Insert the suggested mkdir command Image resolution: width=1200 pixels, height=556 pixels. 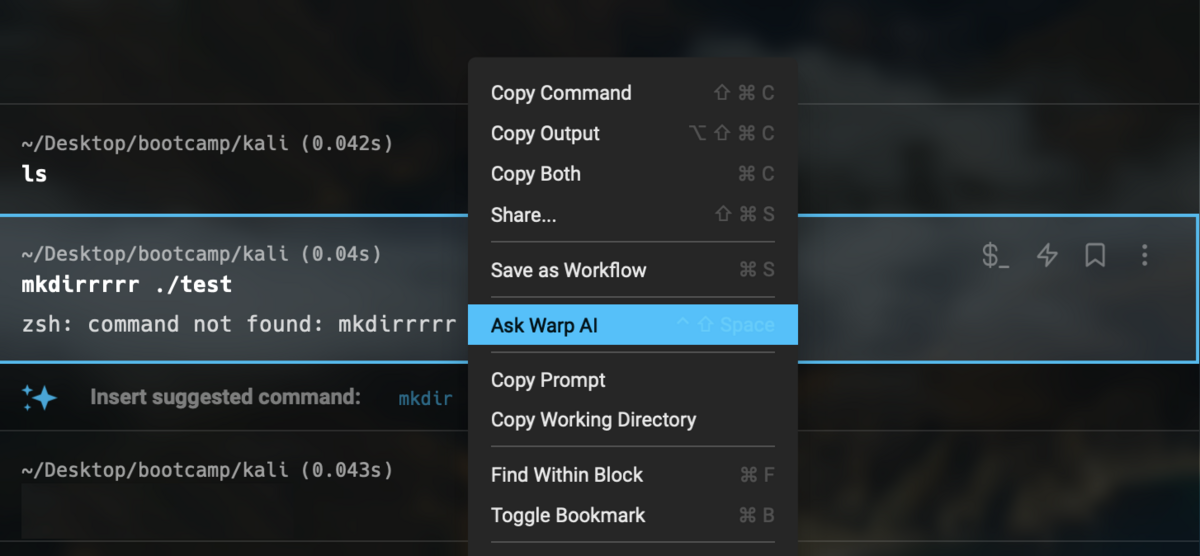(x=426, y=398)
